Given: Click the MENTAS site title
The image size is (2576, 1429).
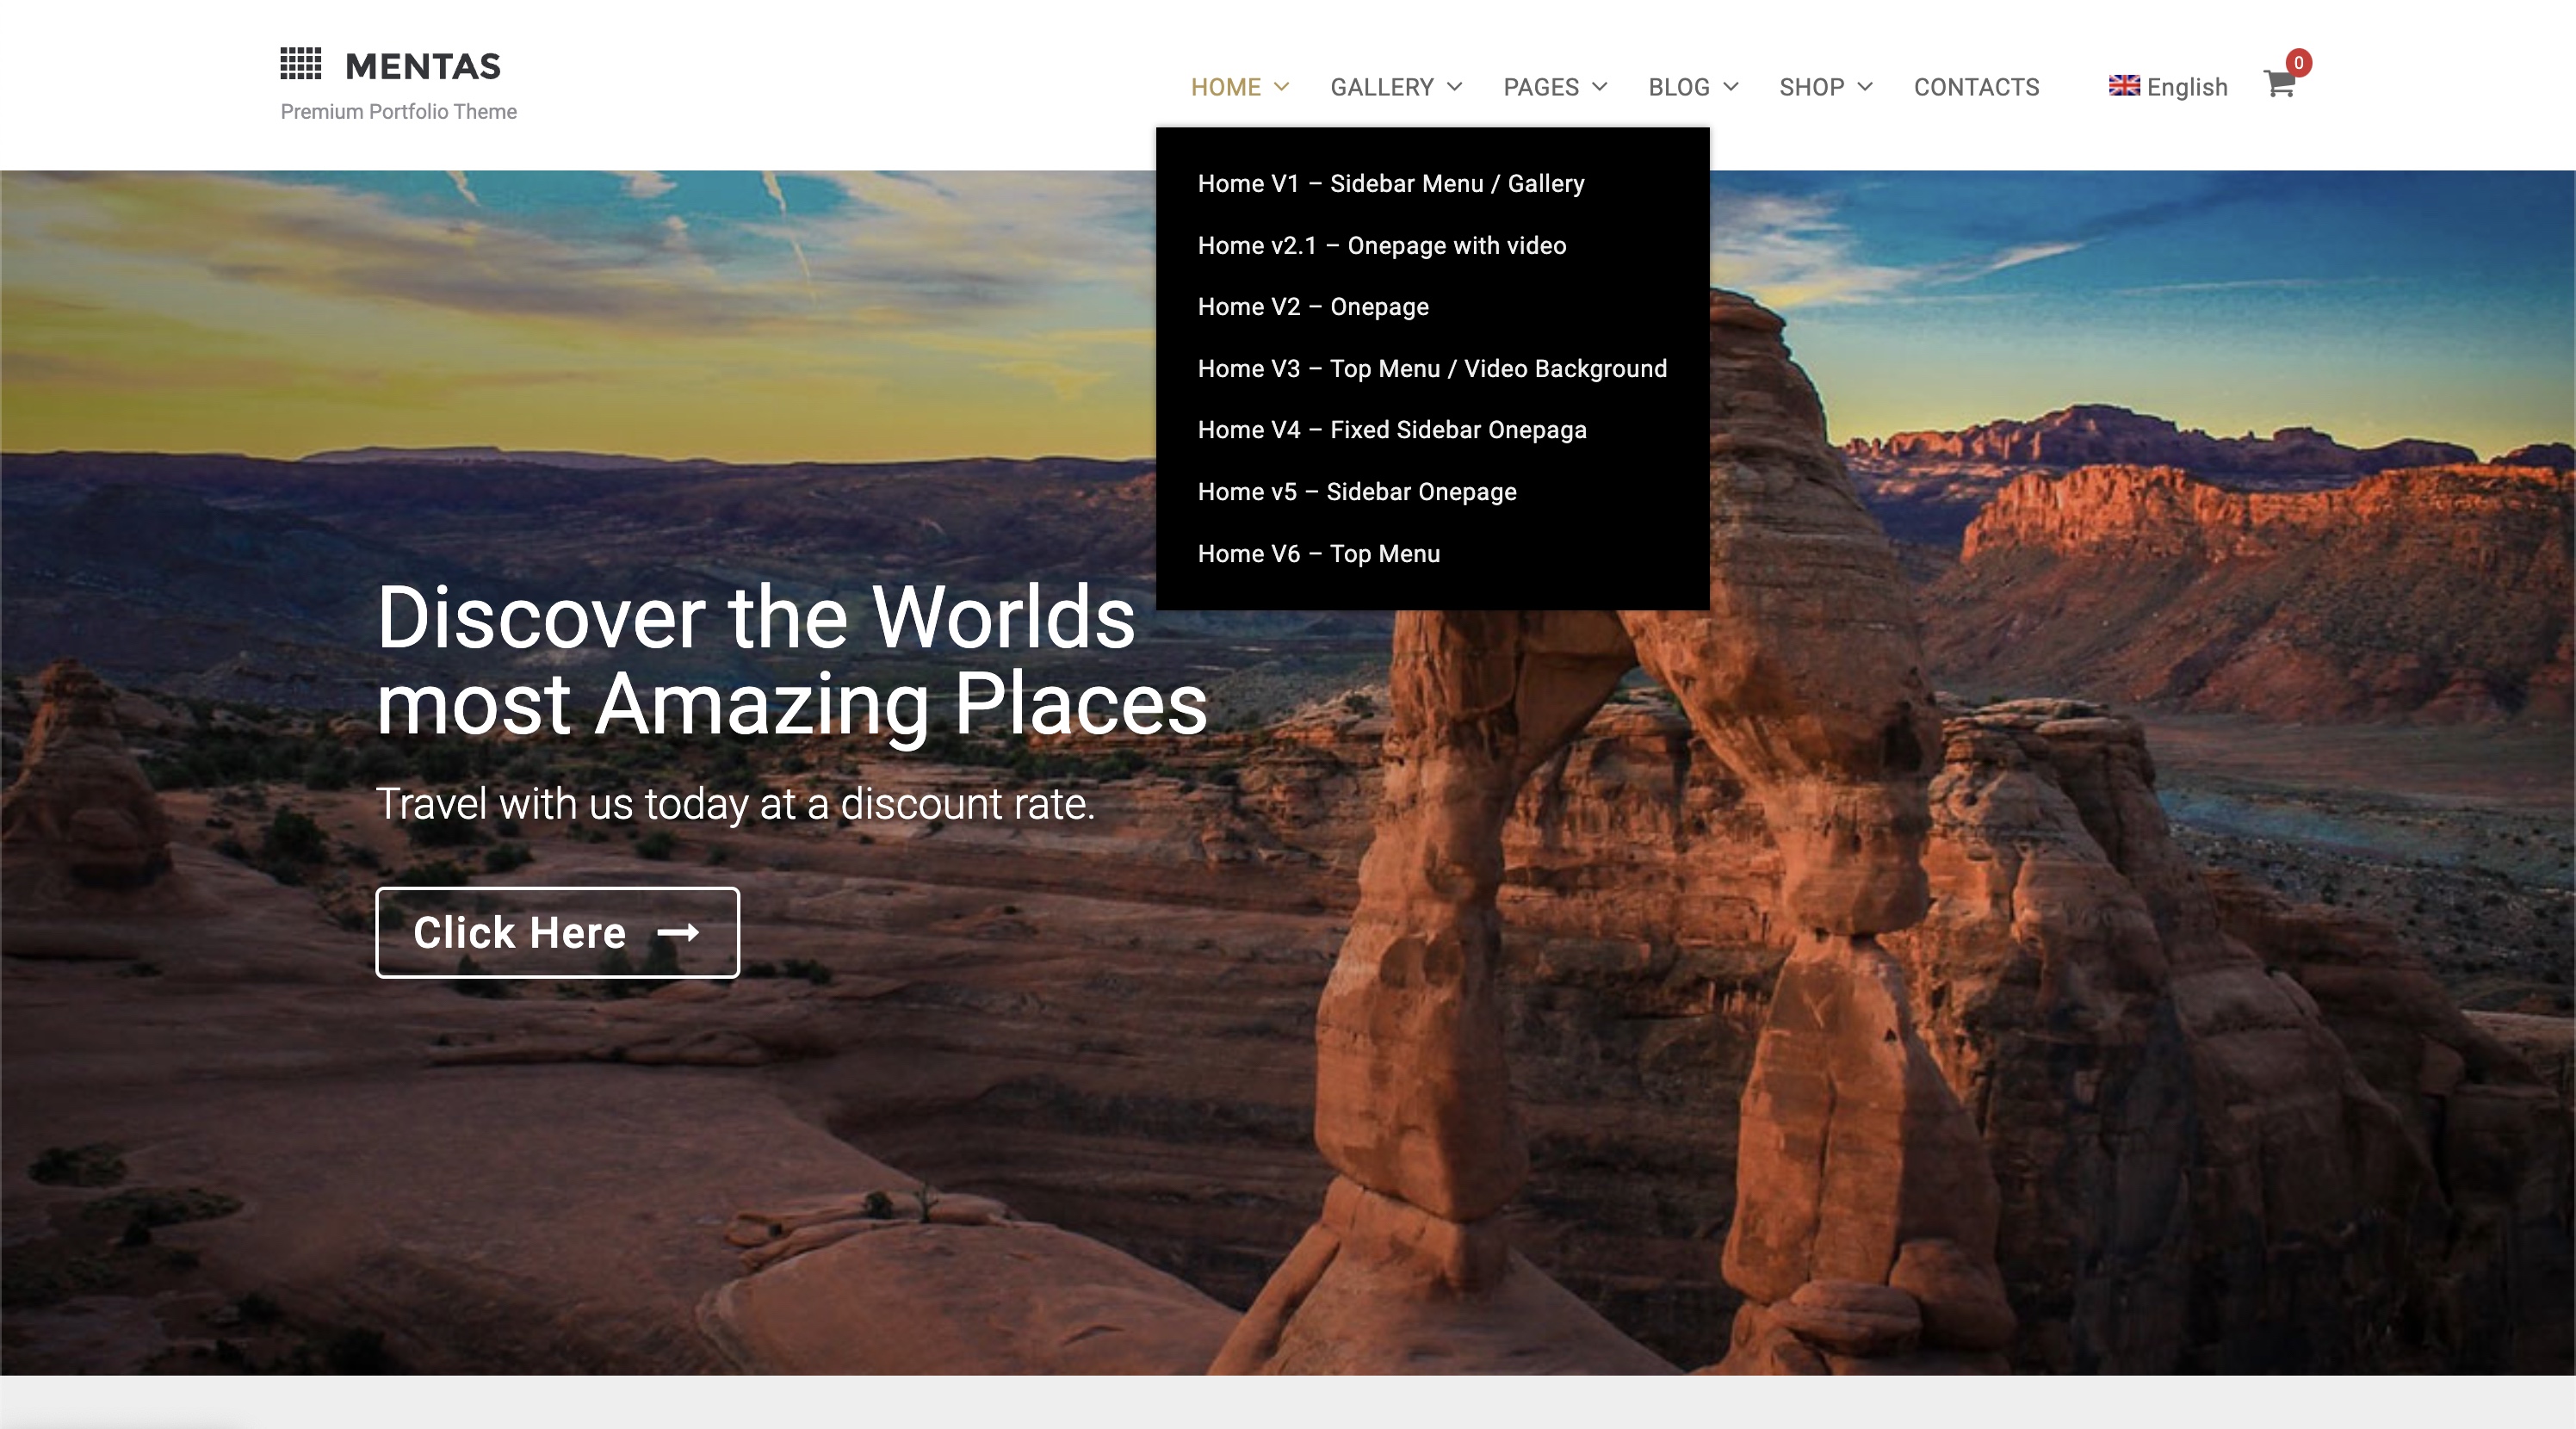Looking at the screenshot, I should (x=422, y=67).
